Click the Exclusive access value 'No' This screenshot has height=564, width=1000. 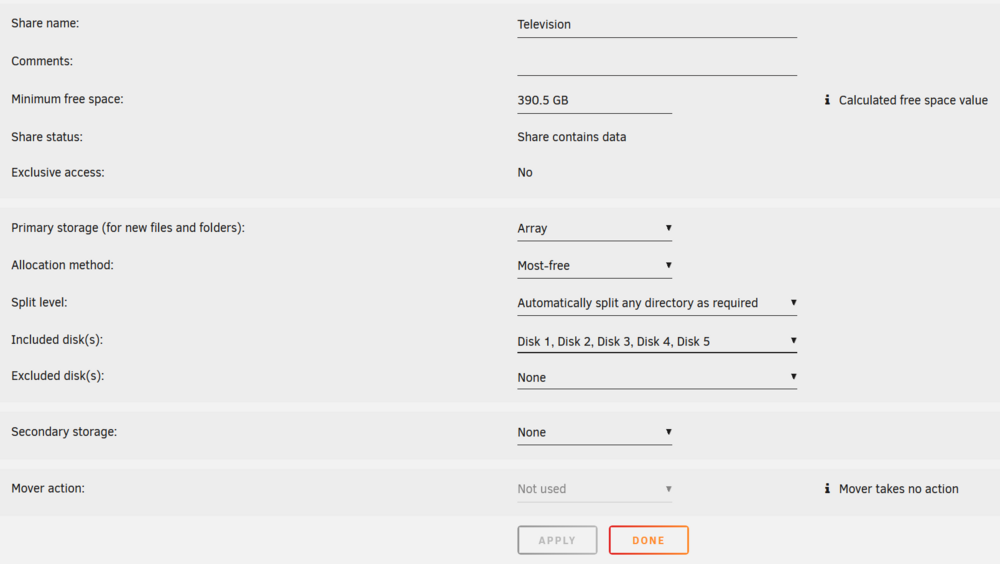525,172
